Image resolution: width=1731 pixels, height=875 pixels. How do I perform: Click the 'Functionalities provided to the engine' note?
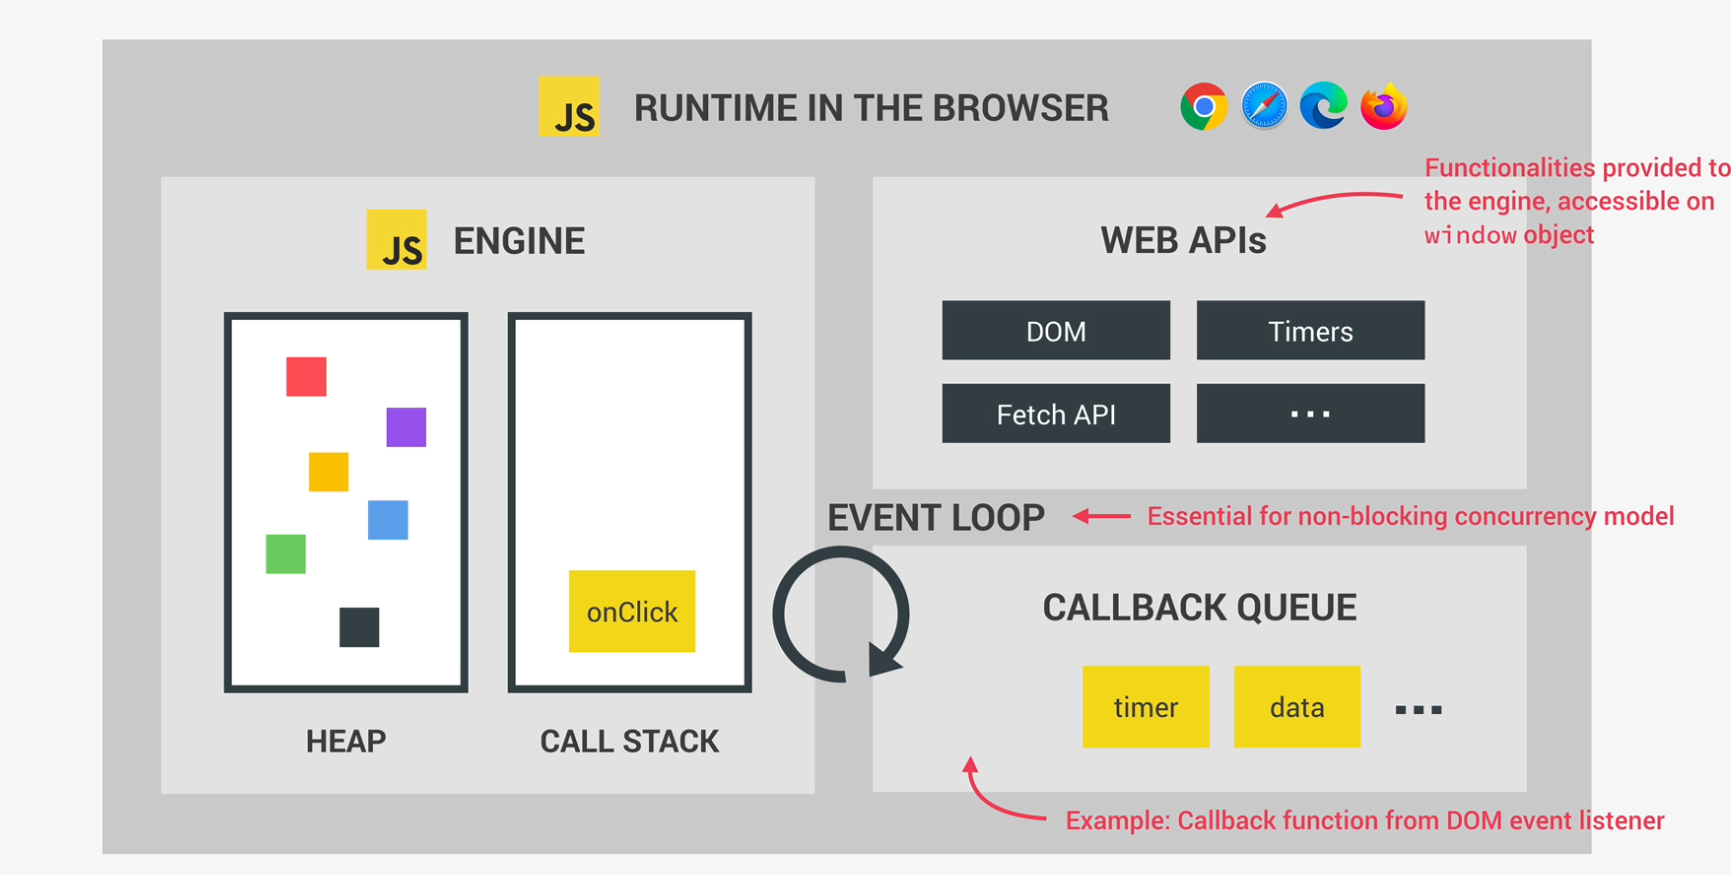click(1577, 201)
